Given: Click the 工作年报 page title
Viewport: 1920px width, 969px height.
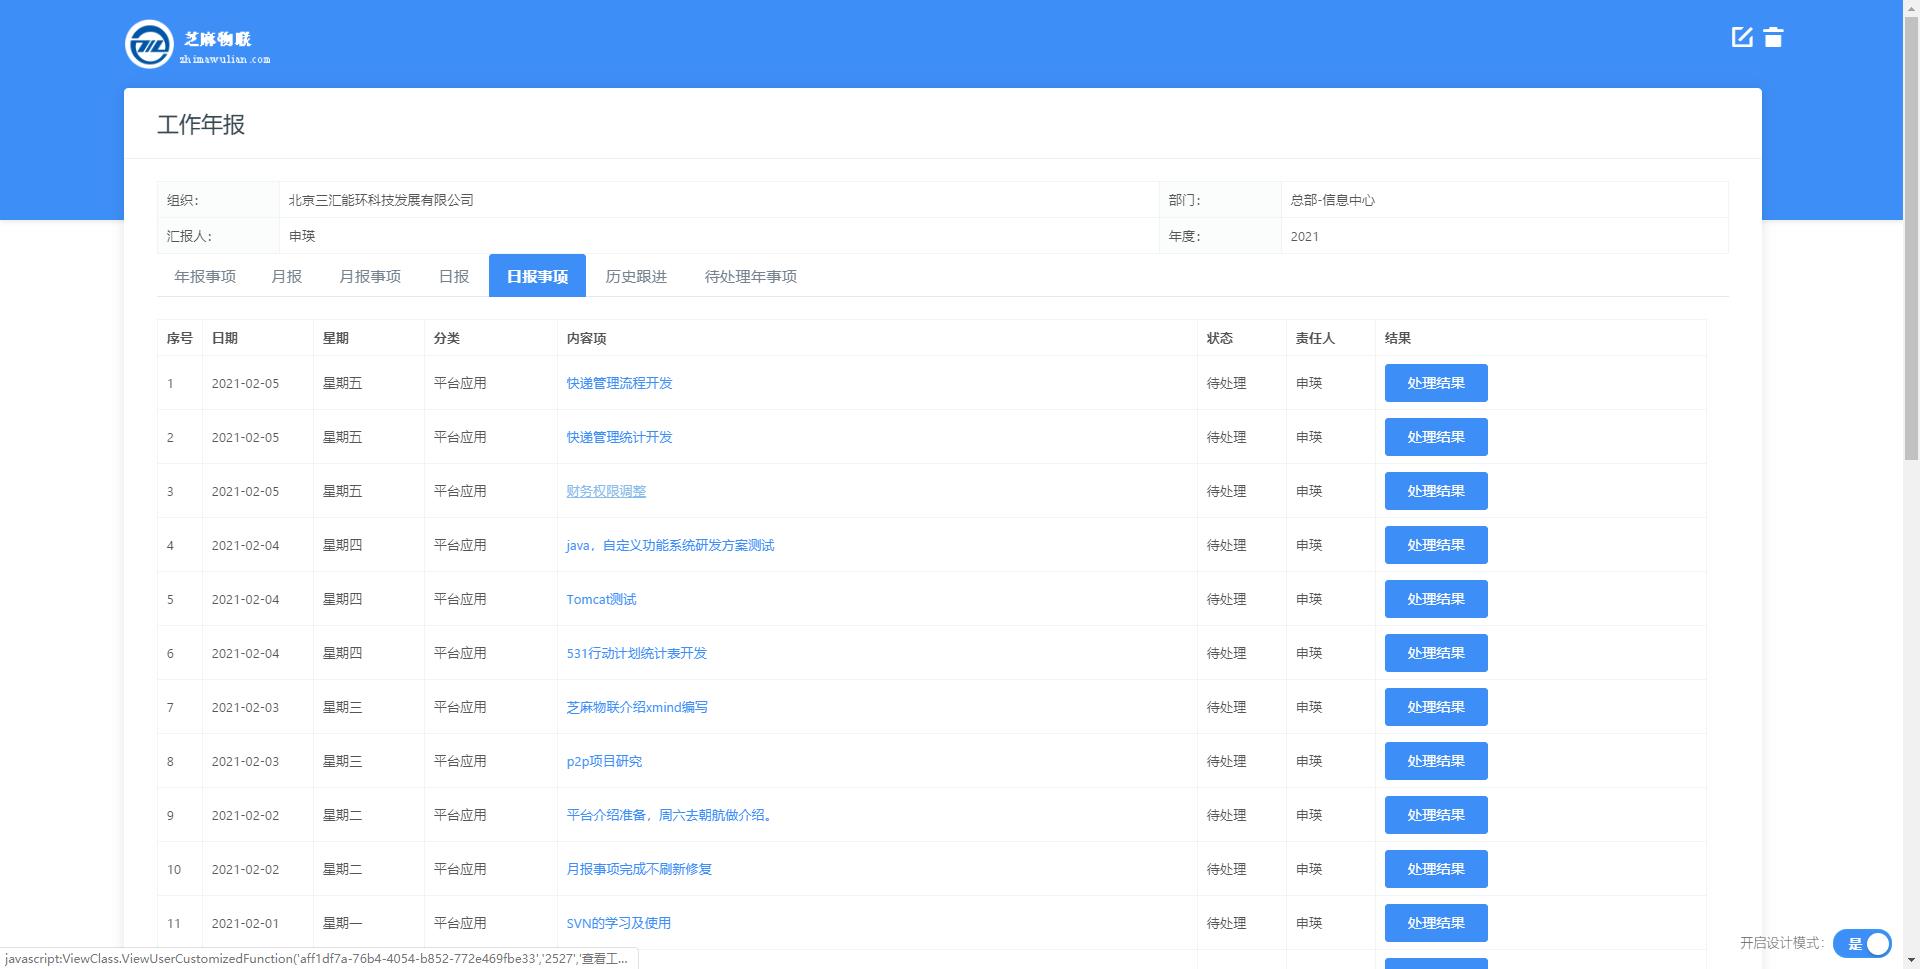Looking at the screenshot, I should tap(201, 124).
